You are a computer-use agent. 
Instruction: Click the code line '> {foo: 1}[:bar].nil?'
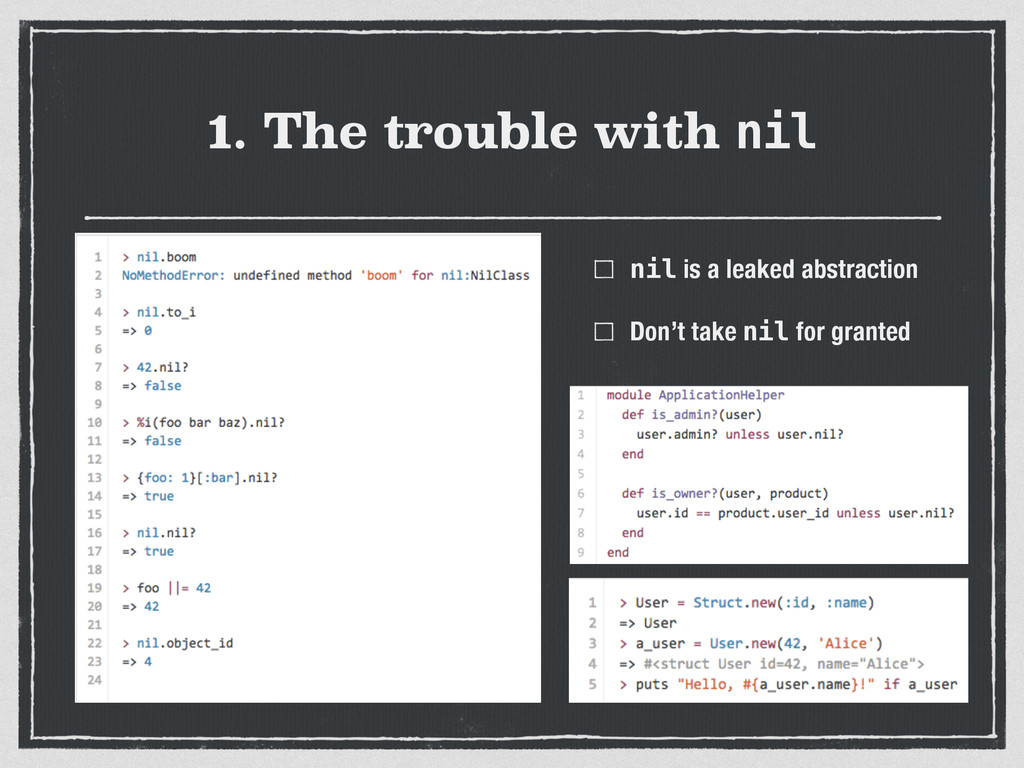pos(200,477)
